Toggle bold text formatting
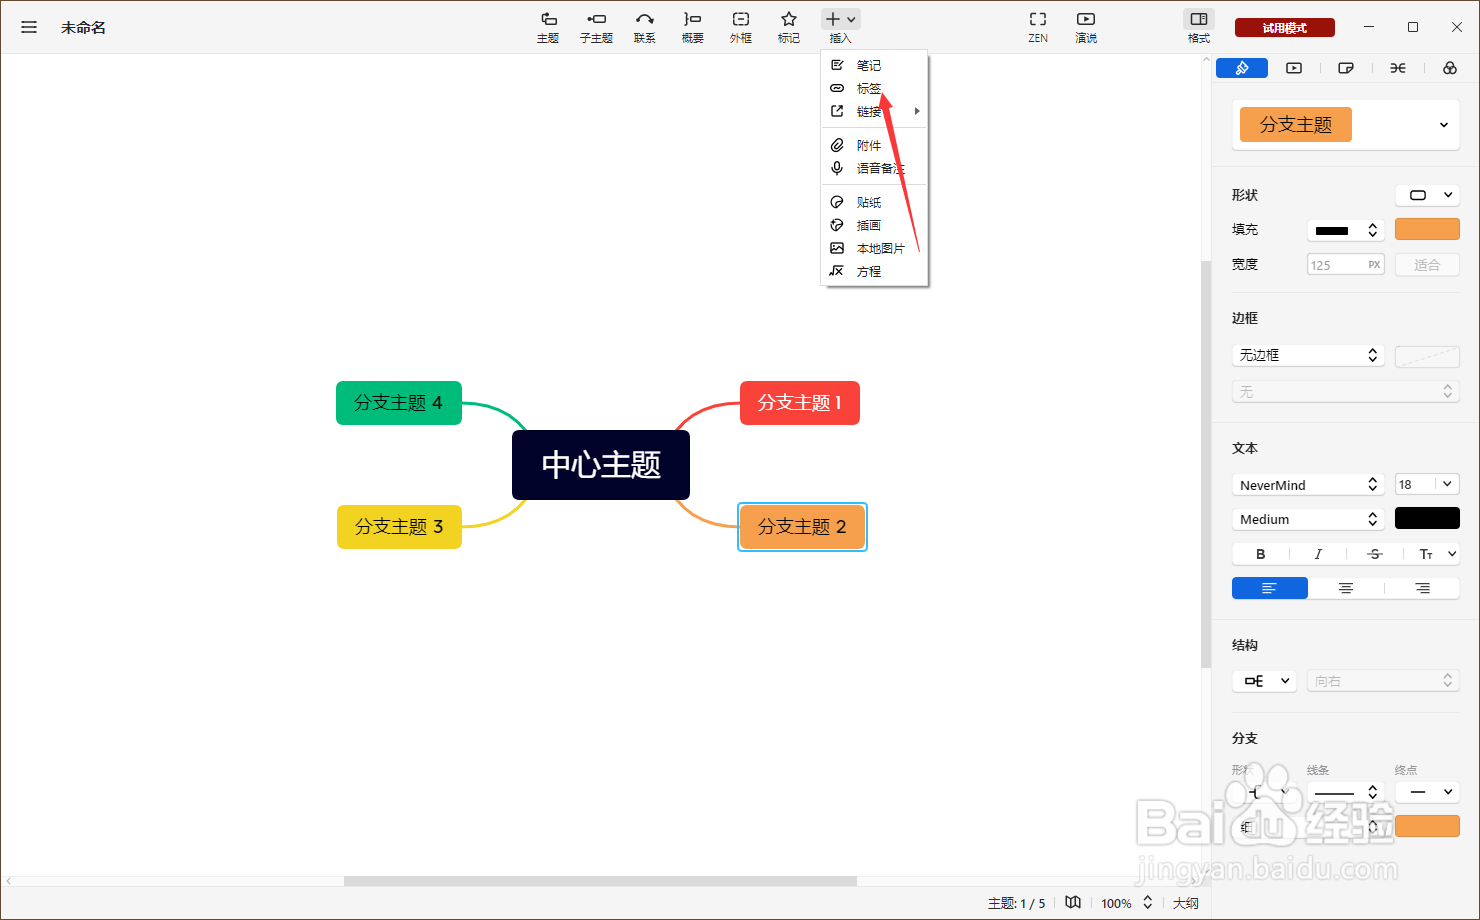This screenshot has width=1480, height=920. tap(1260, 553)
